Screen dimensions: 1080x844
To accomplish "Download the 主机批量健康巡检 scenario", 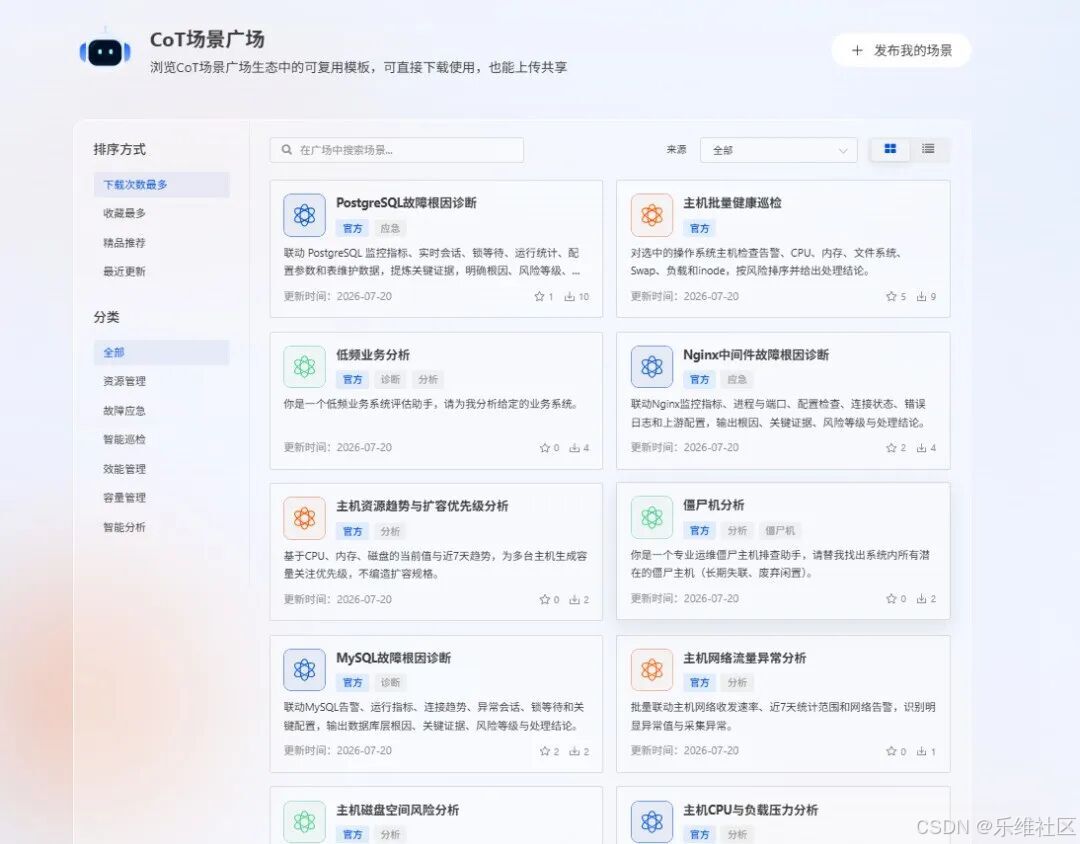I will (x=922, y=296).
